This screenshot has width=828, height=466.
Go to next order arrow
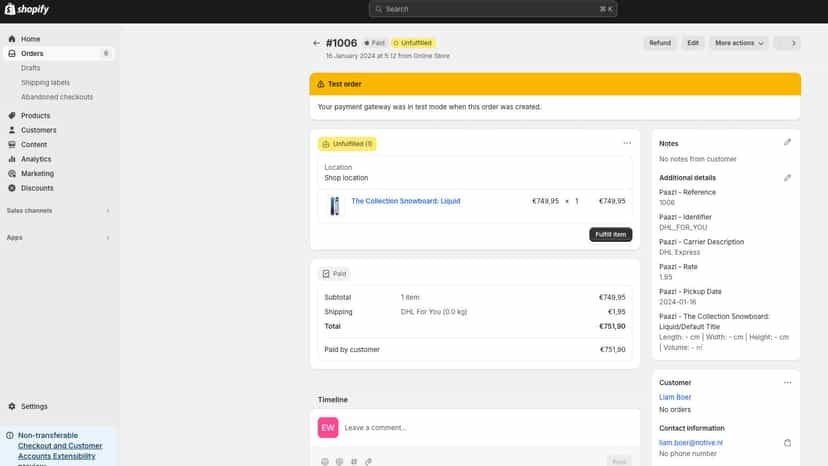[793, 43]
